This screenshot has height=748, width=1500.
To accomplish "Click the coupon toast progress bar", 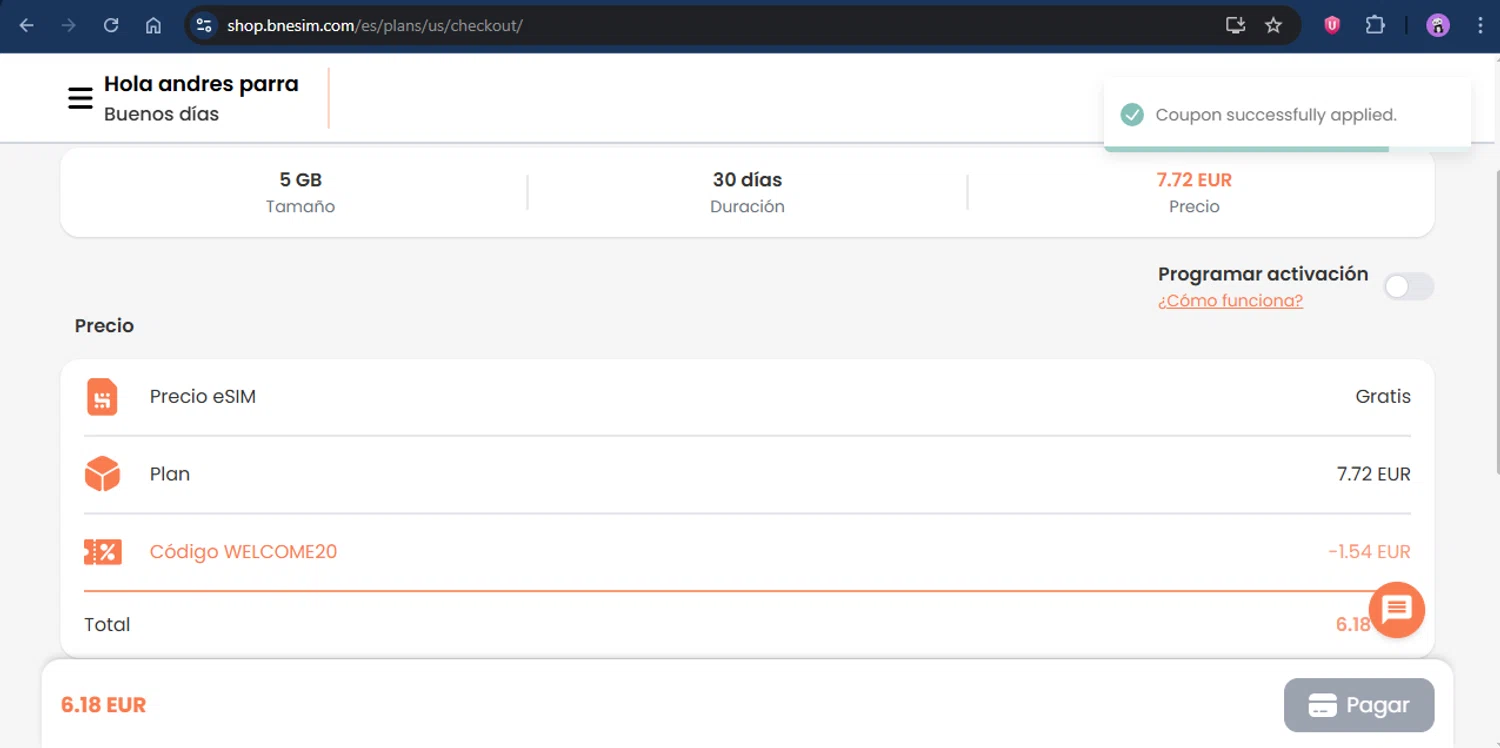I will click(1287, 149).
